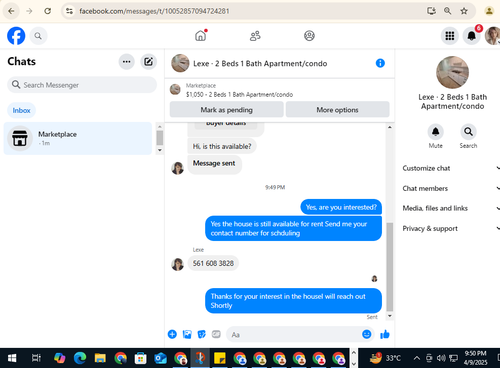Reload the page
Screen dimensions: 500x368
[48, 11]
